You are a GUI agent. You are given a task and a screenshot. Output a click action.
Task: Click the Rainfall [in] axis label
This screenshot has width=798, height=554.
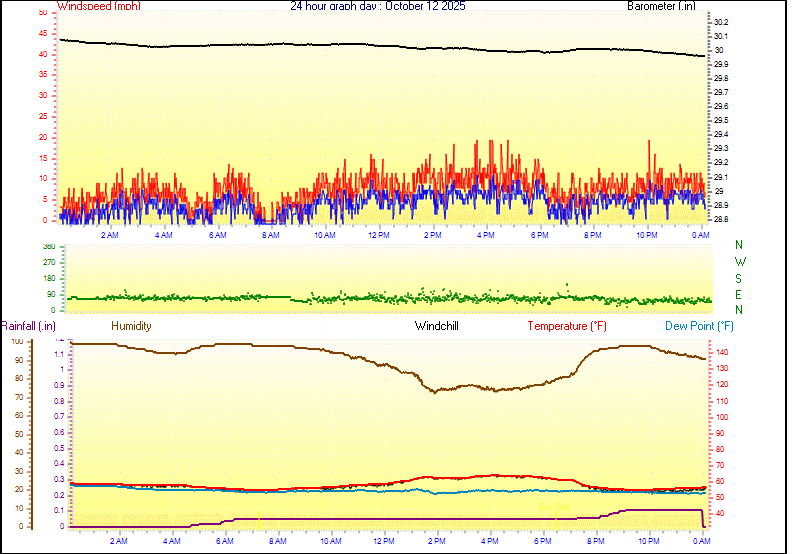pyautogui.click(x=28, y=326)
